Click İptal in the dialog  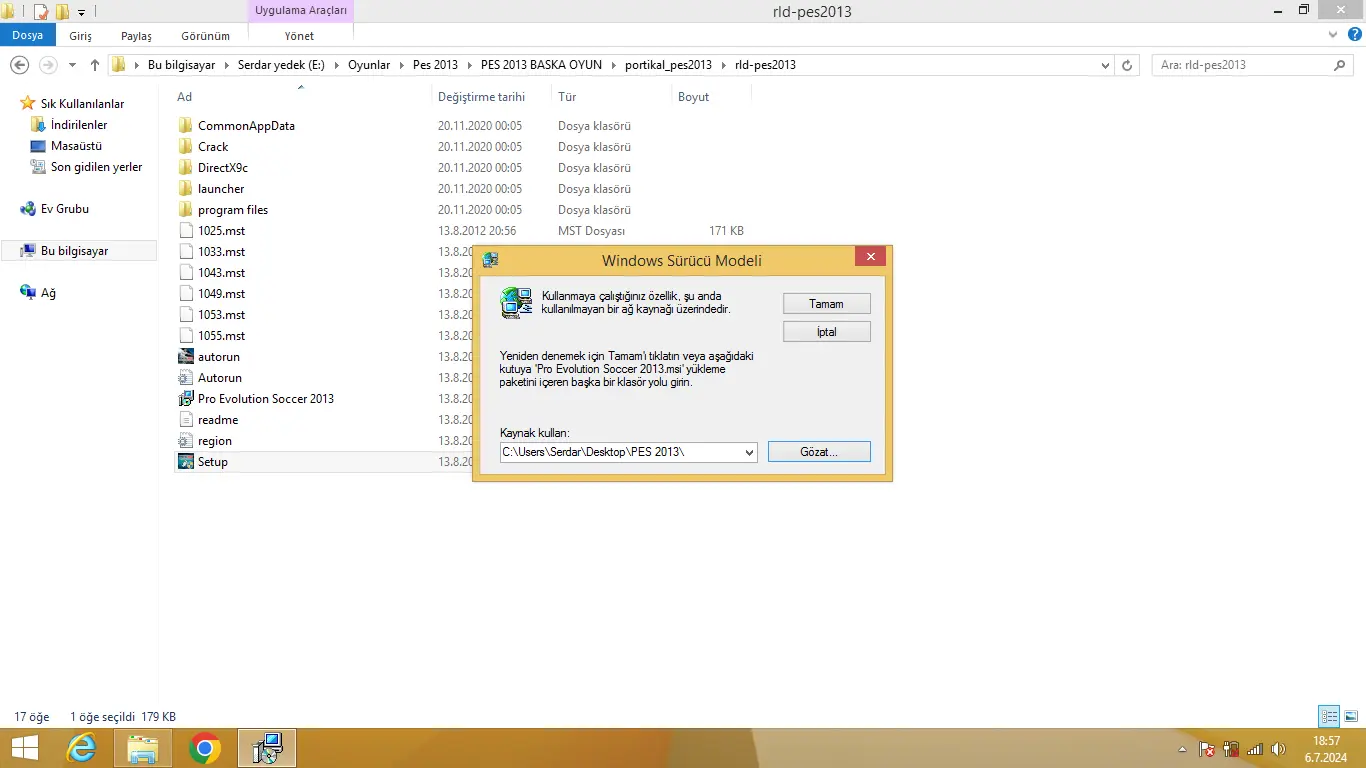pyautogui.click(x=826, y=331)
